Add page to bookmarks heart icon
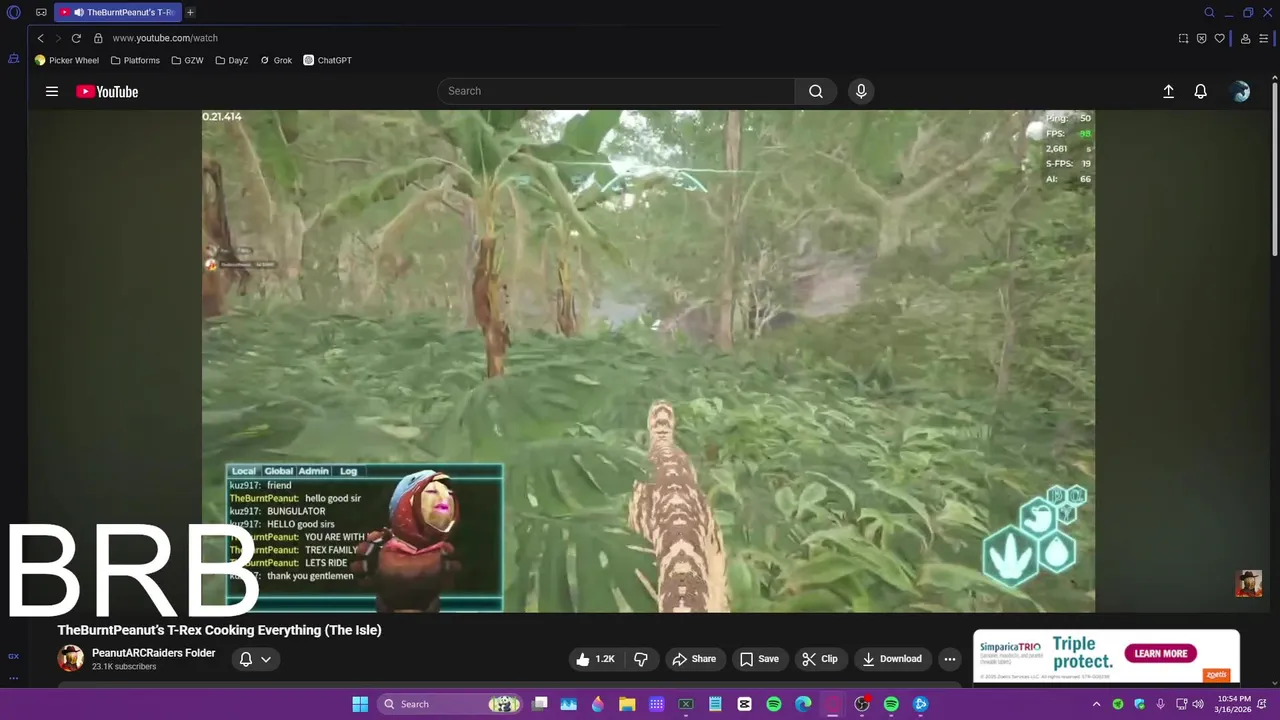The width and height of the screenshot is (1280, 720). click(1219, 38)
